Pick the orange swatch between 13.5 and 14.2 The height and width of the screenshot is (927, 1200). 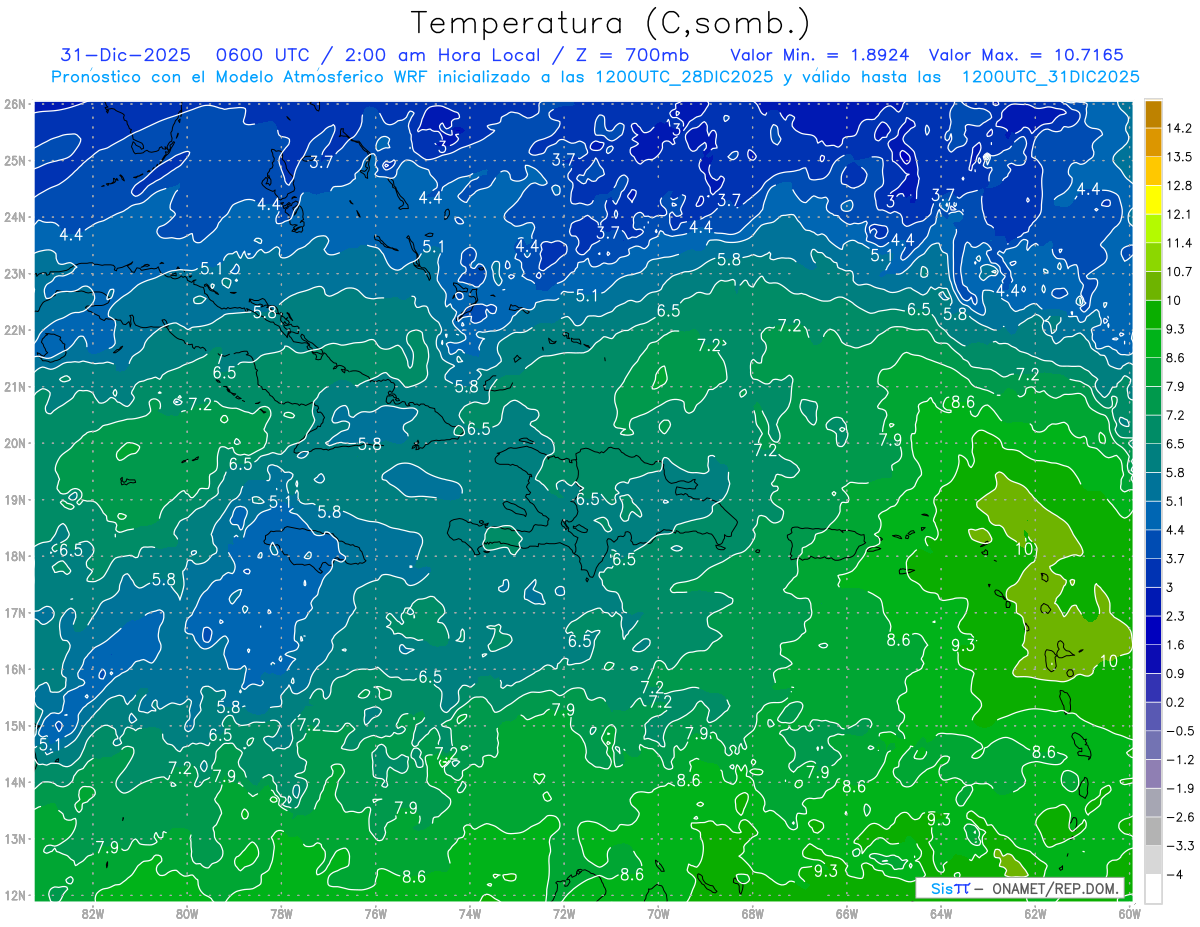[x=1153, y=142]
